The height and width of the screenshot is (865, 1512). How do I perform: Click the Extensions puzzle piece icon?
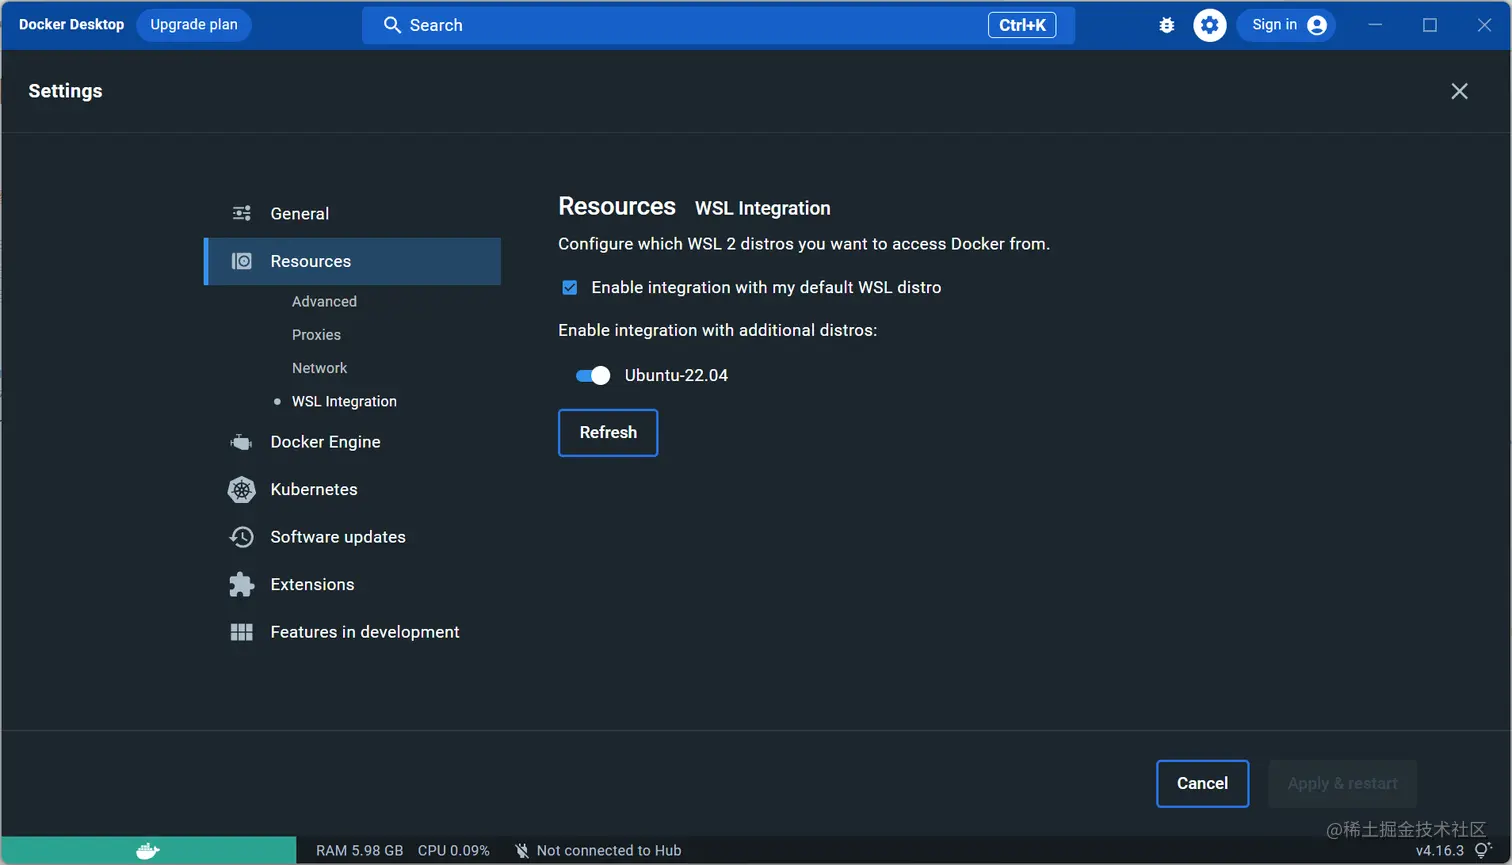click(242, 584)
